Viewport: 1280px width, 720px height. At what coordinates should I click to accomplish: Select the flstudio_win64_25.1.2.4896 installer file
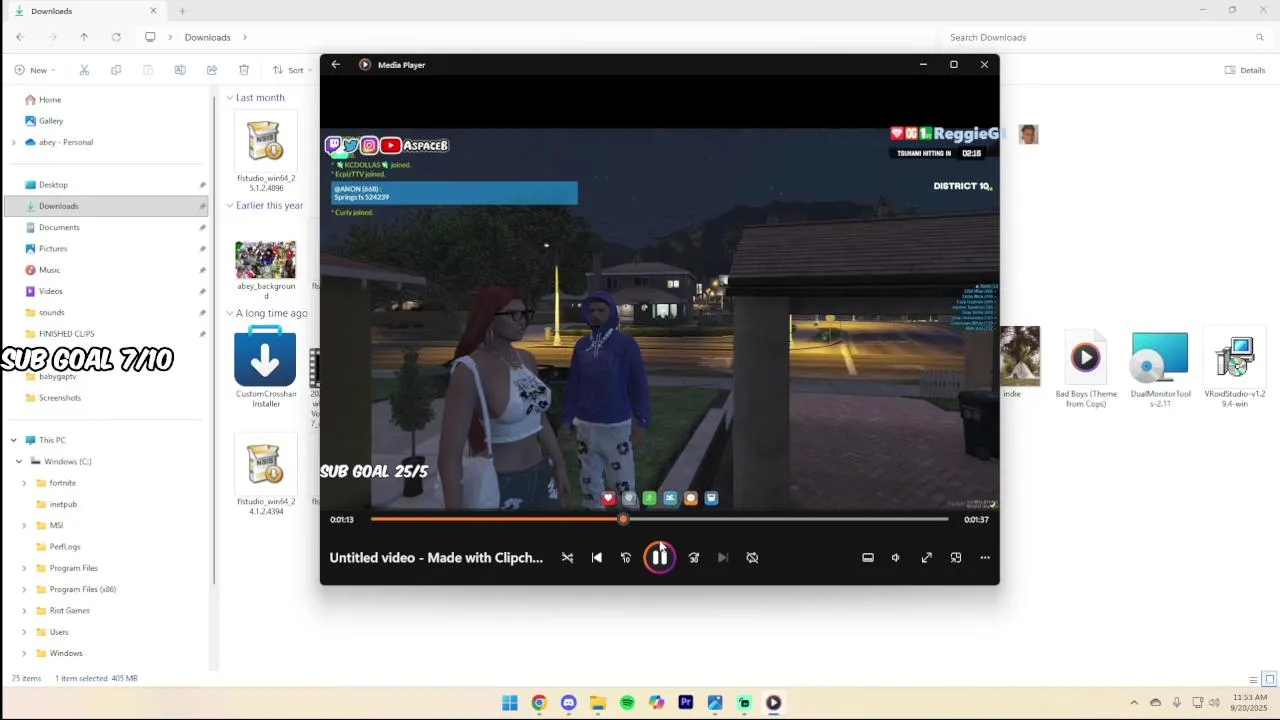(x=266, y=153)
